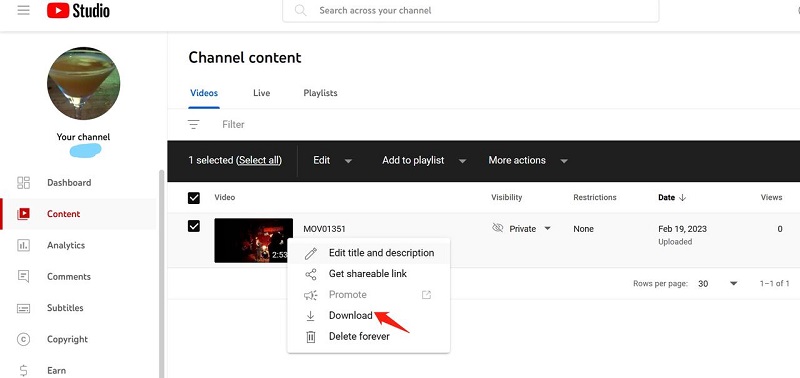Click the Content video icon in sidebar
The height and width of the screenshot is (378, 800).
[x=23, y=214]
